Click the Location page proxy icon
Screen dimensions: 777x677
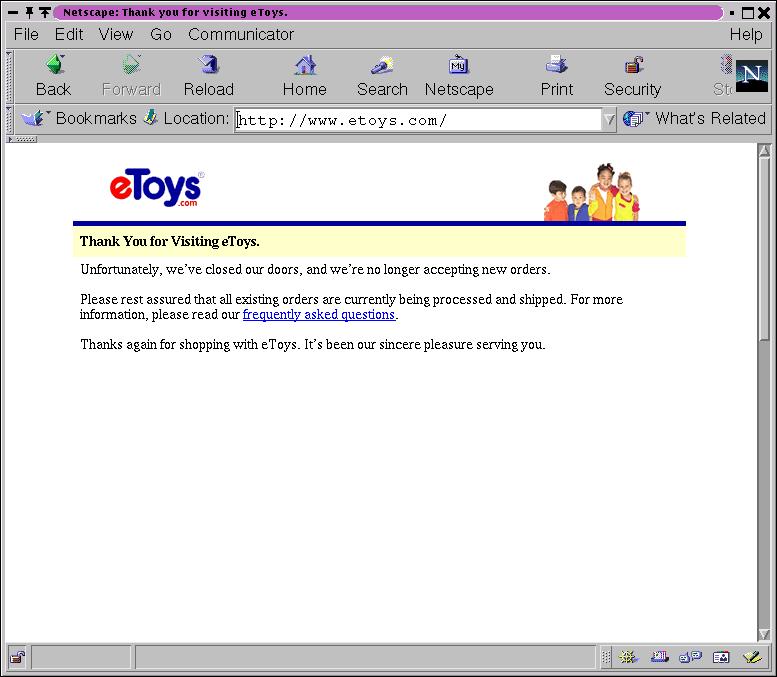[x=151, y=118]
